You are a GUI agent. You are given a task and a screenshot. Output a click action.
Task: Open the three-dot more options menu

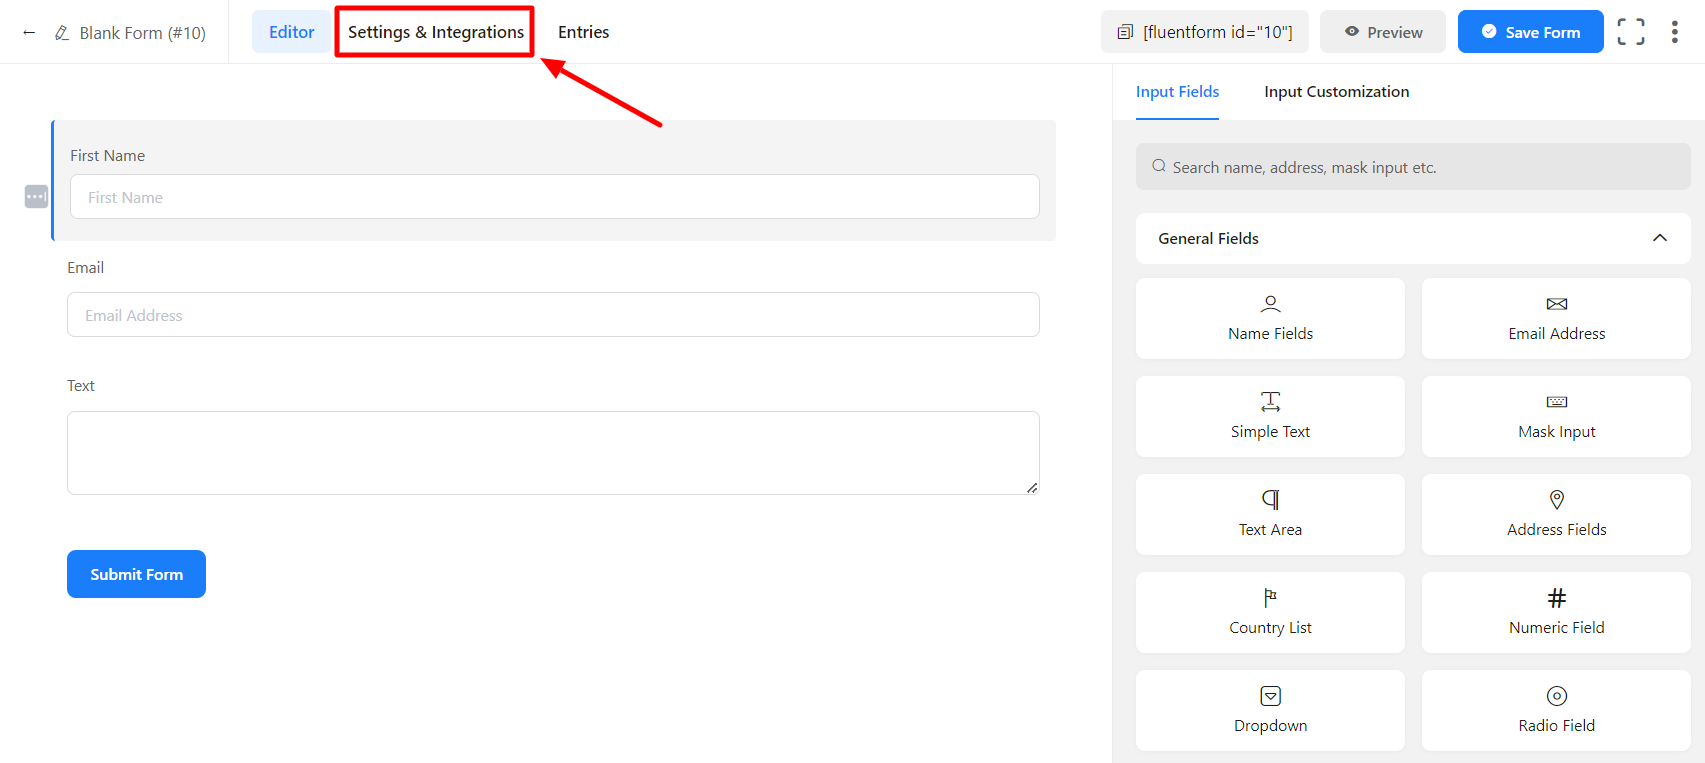click(x=1674, y=32)
